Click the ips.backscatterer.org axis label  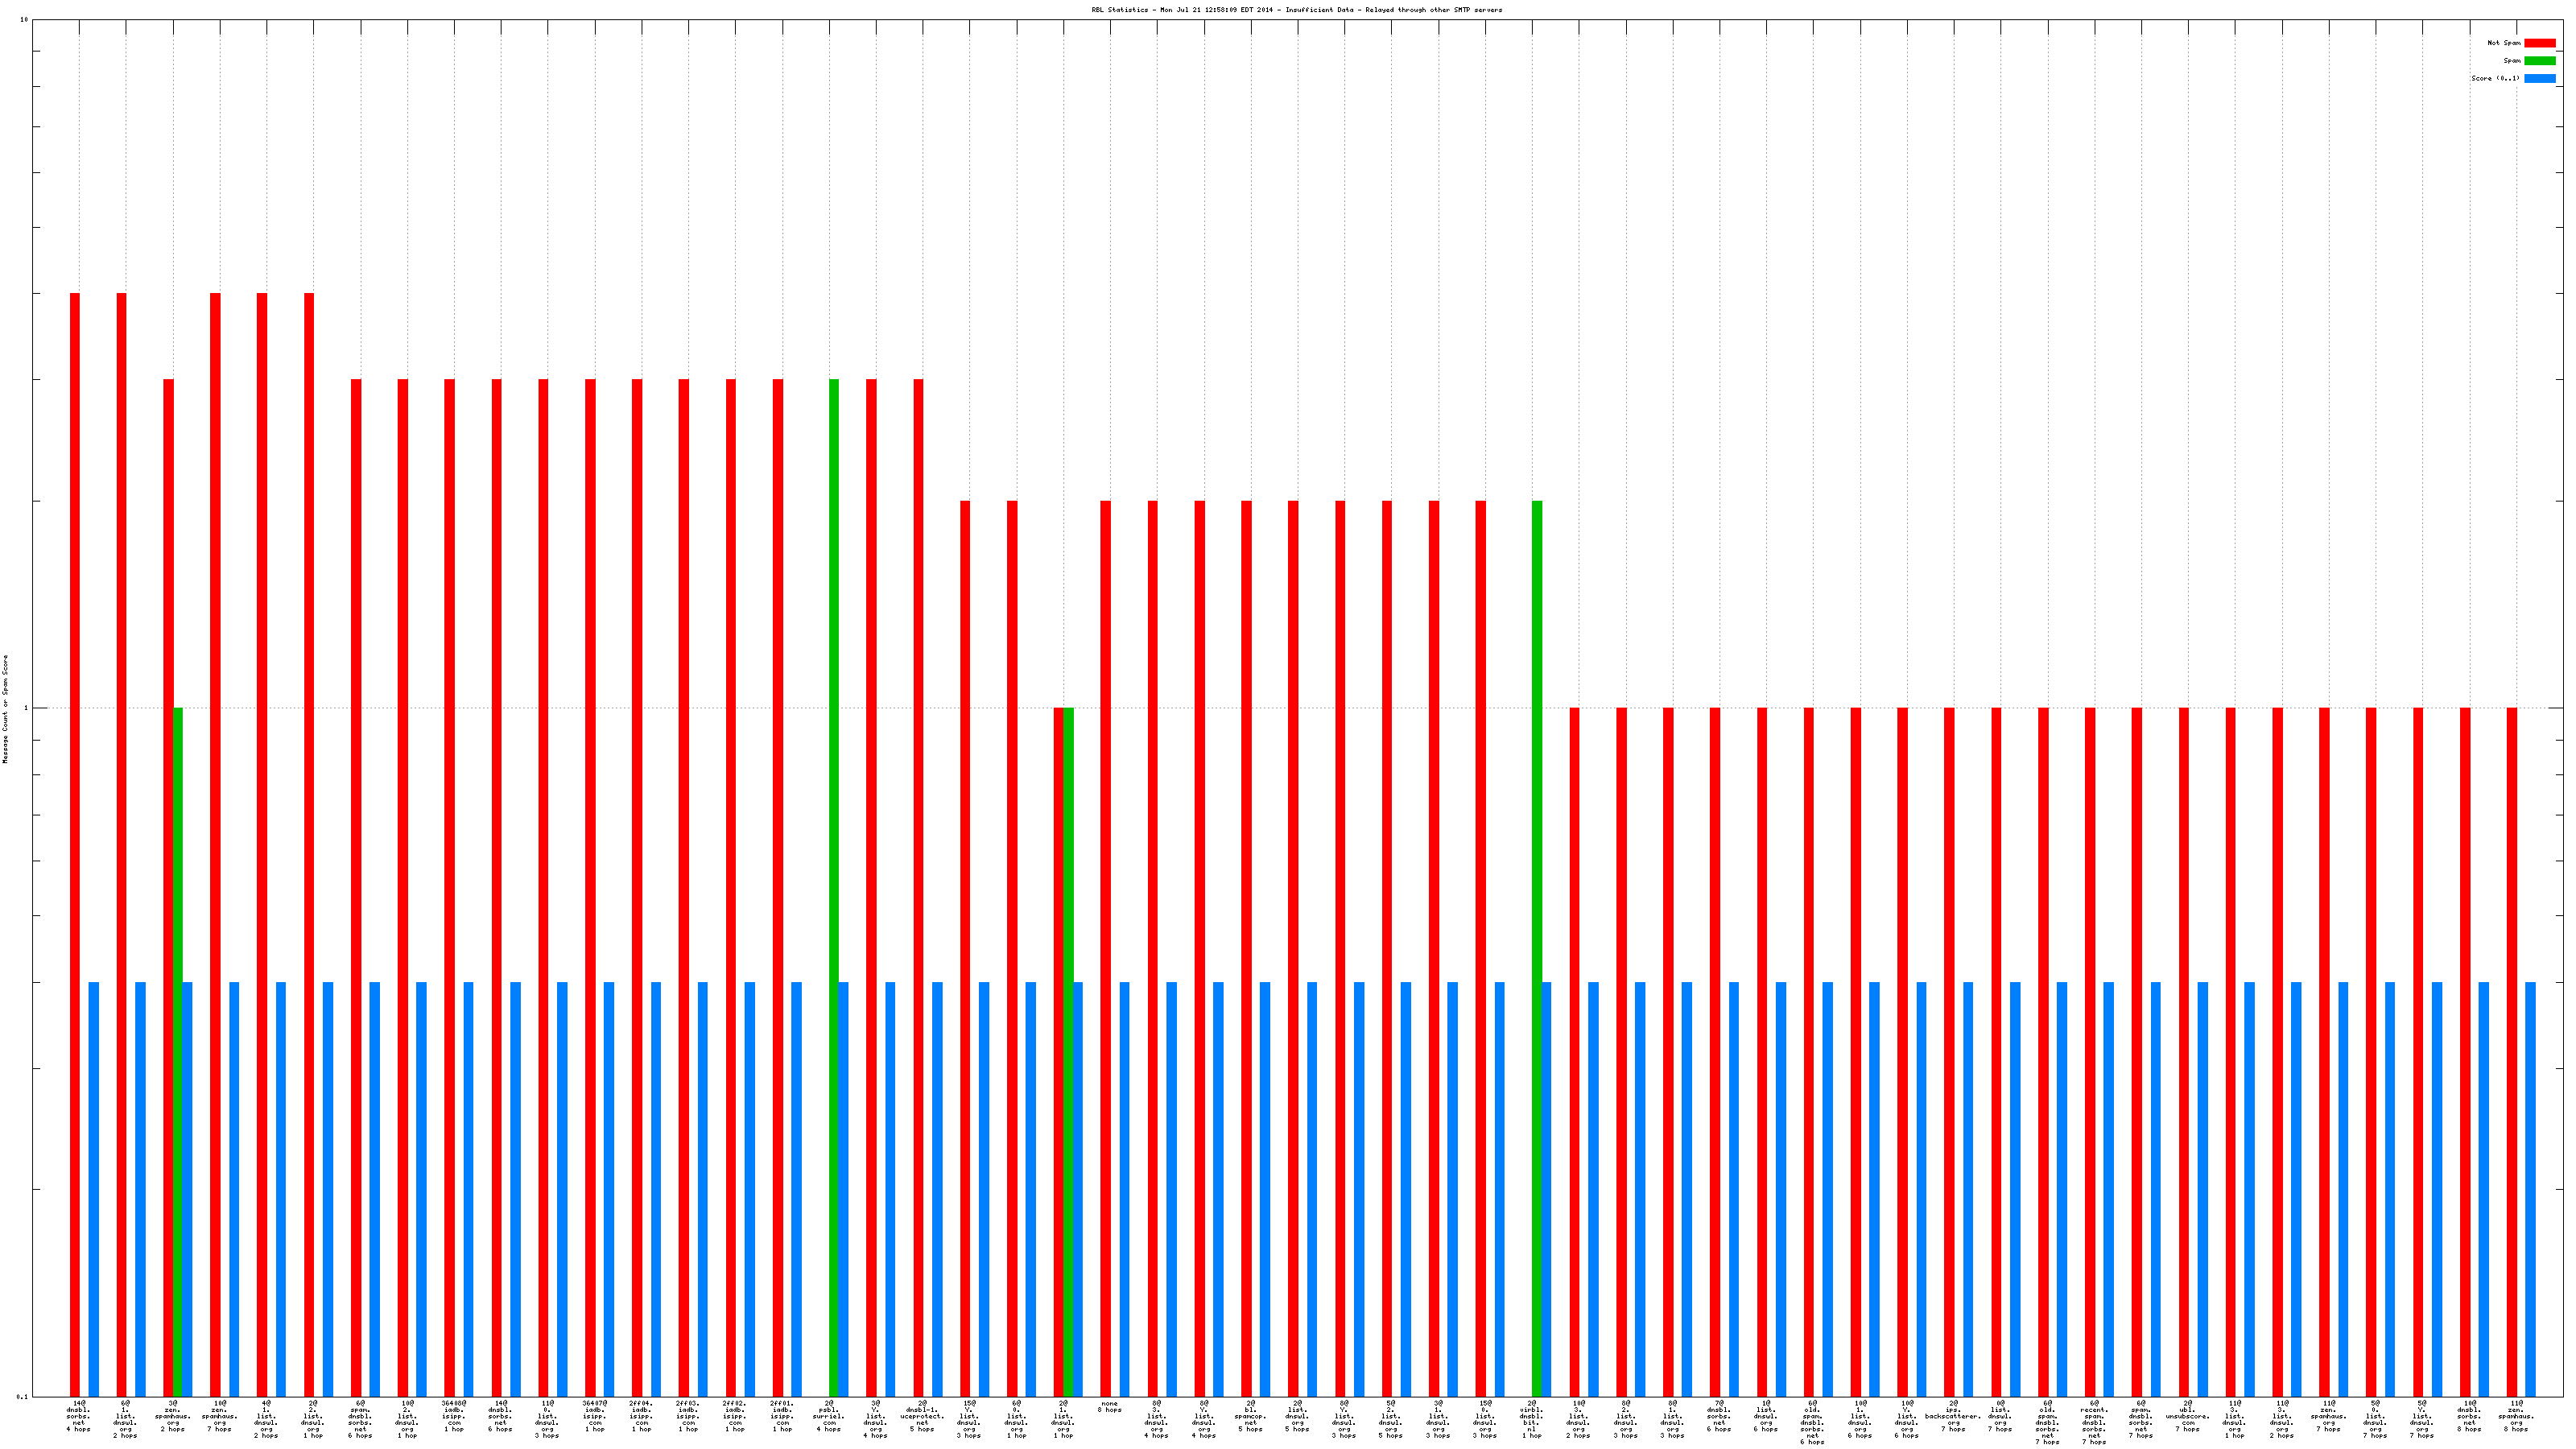tap(1953, 1416)
